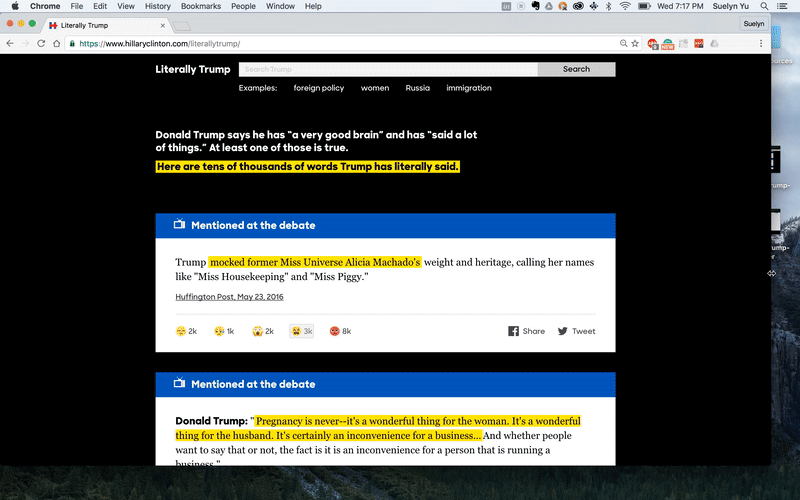Click the Tweet text

(584, 331)
